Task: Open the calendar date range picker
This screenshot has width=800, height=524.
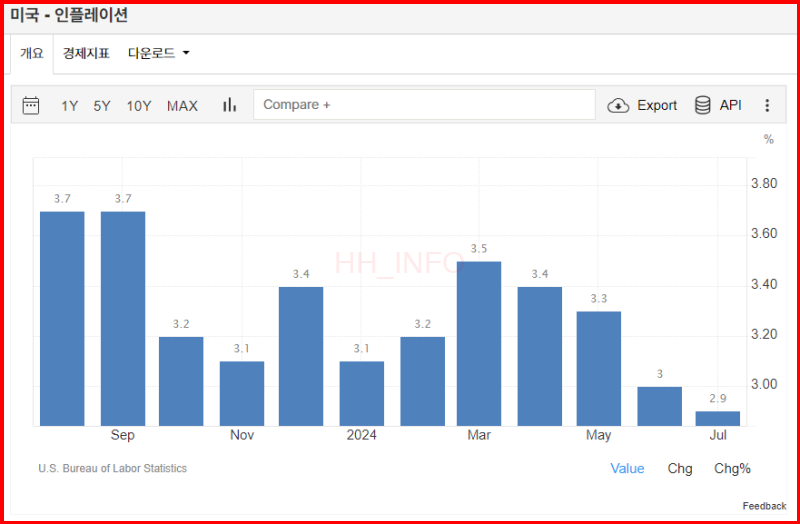Action: pyautogui.click(x=31, y=106)
